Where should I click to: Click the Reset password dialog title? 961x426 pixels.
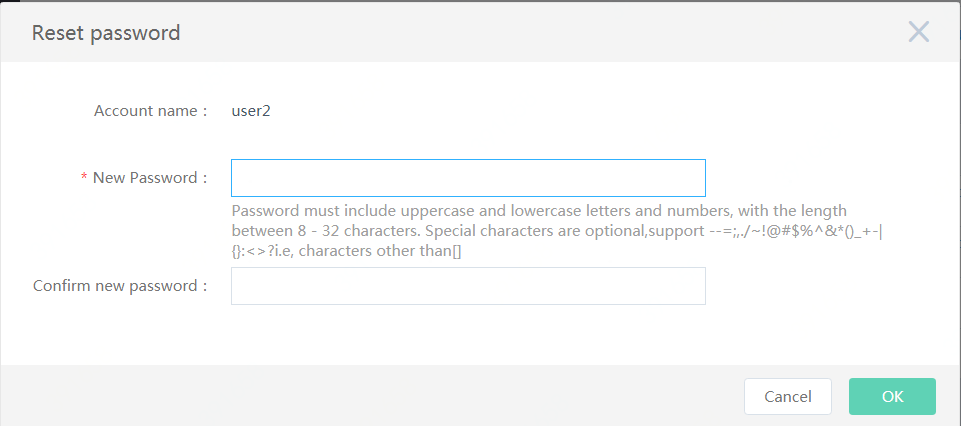click(106, 32)
